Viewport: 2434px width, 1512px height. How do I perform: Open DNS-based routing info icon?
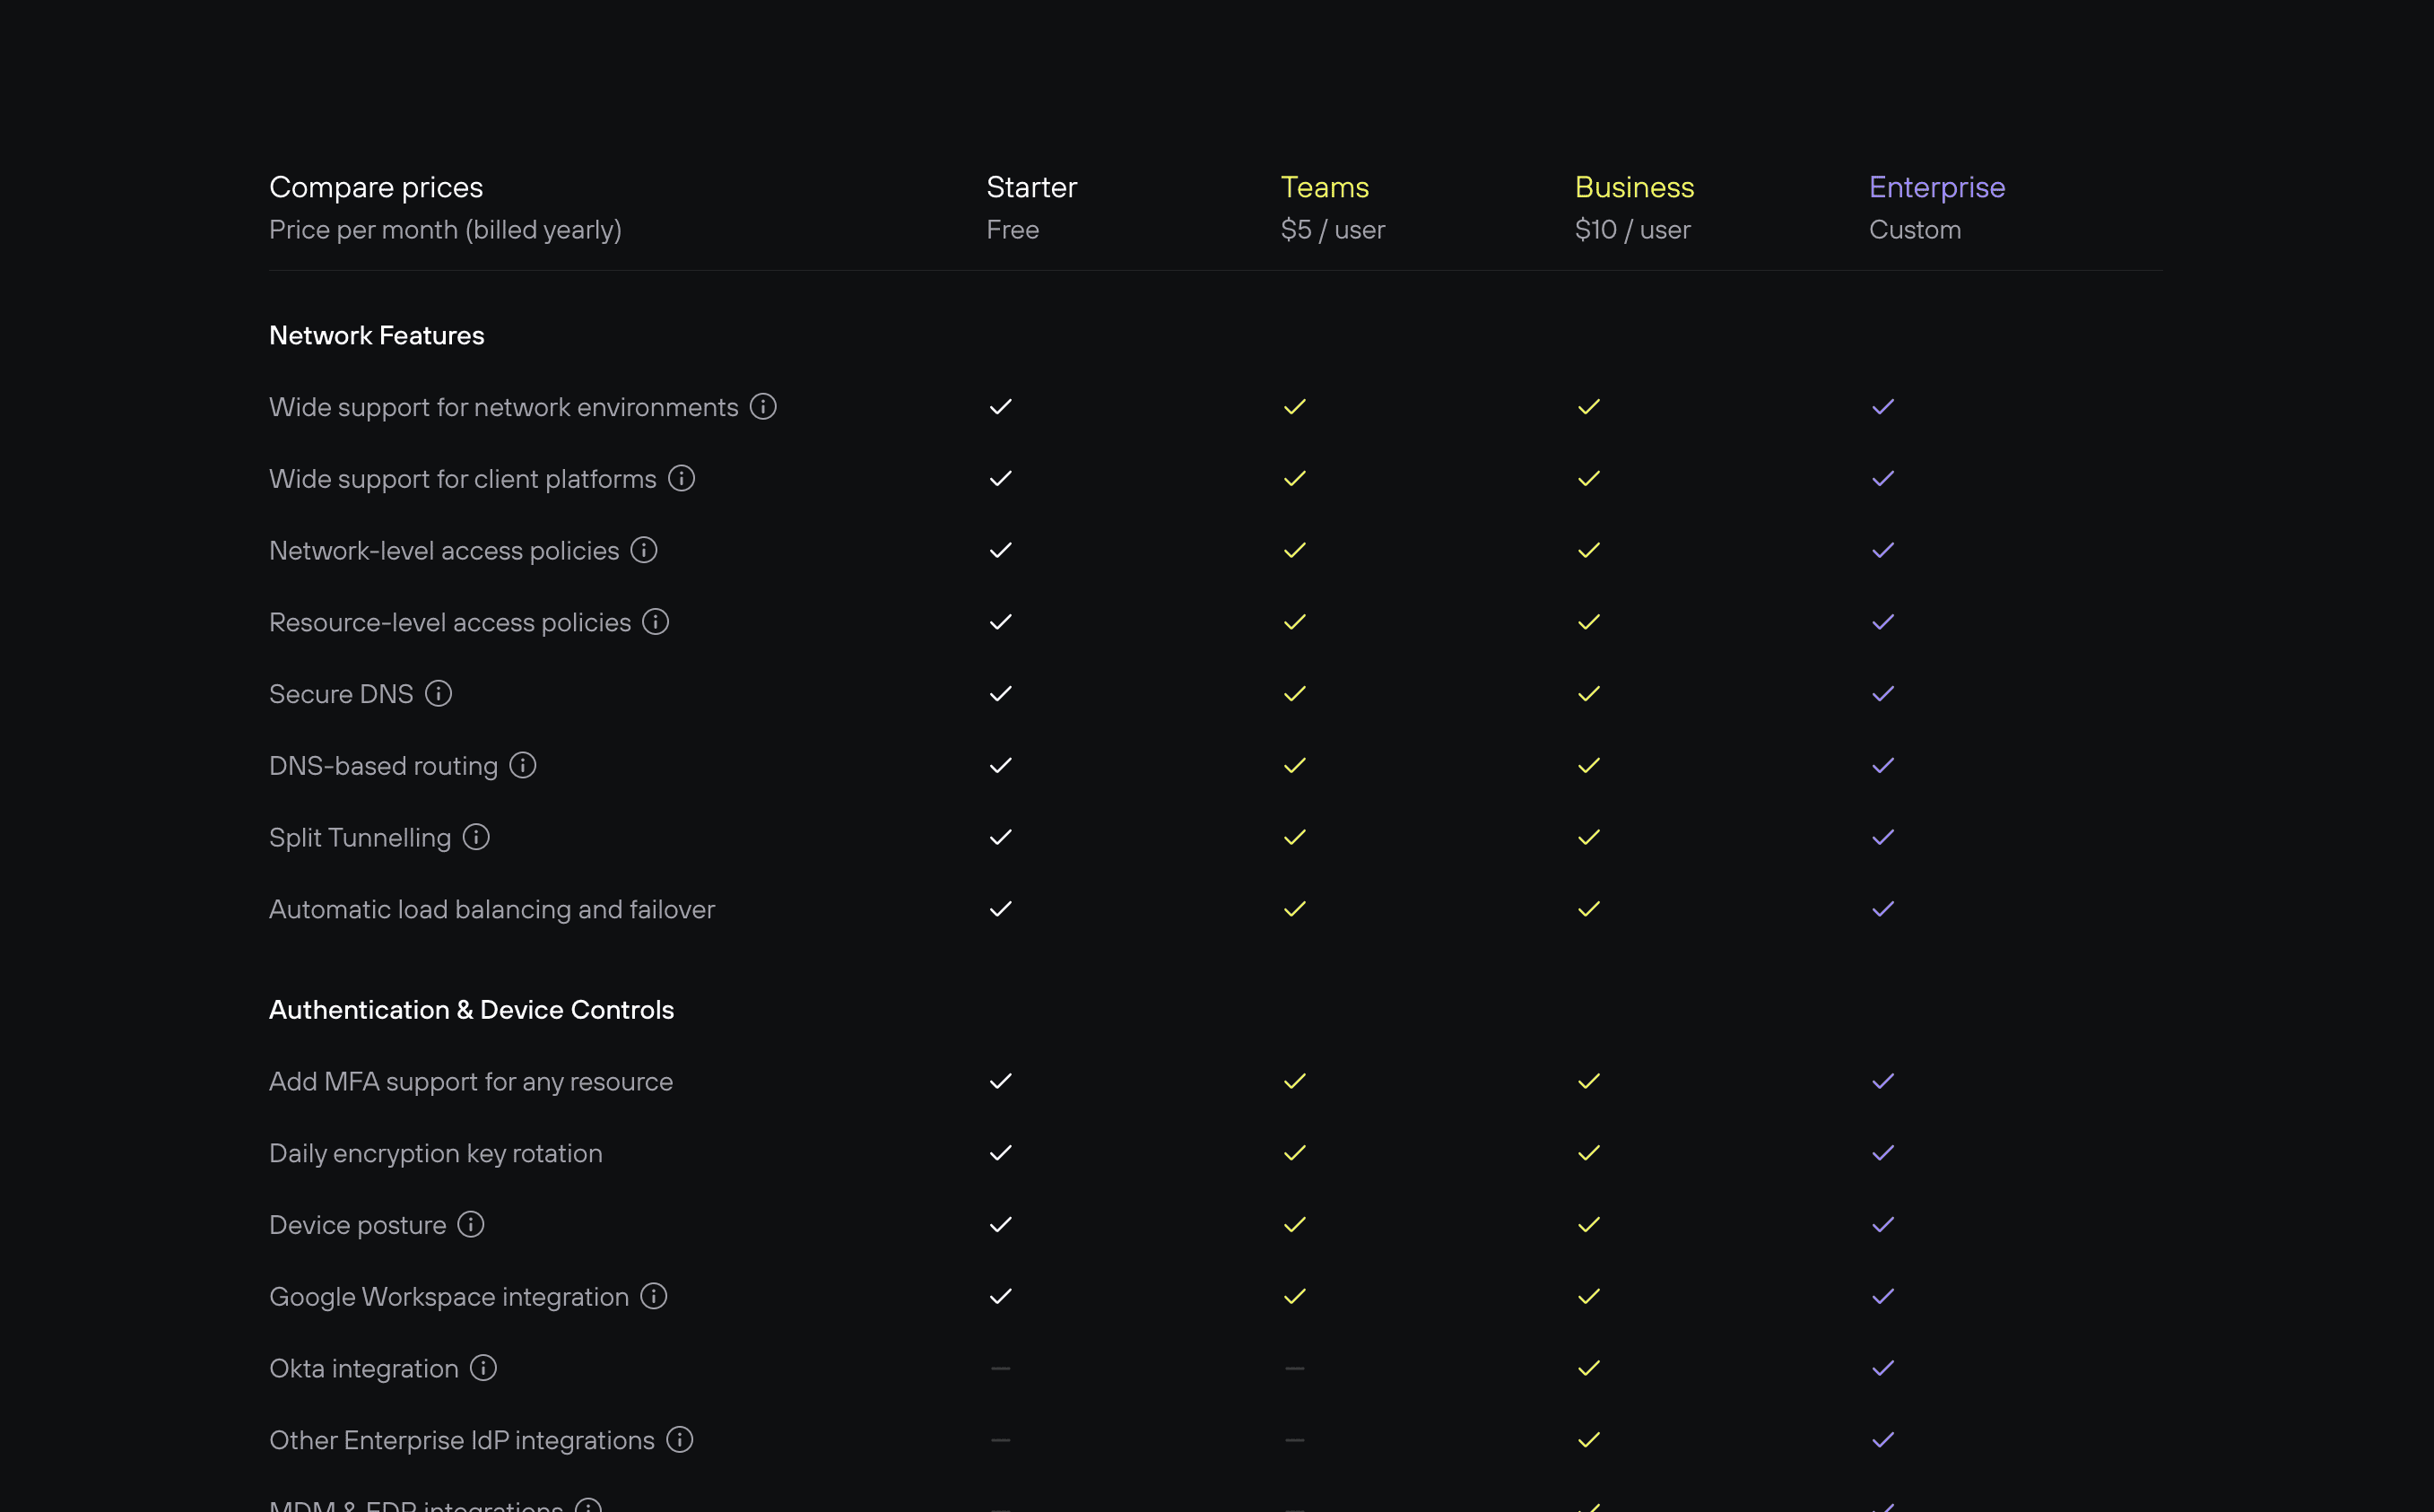[x=523, y=765]
